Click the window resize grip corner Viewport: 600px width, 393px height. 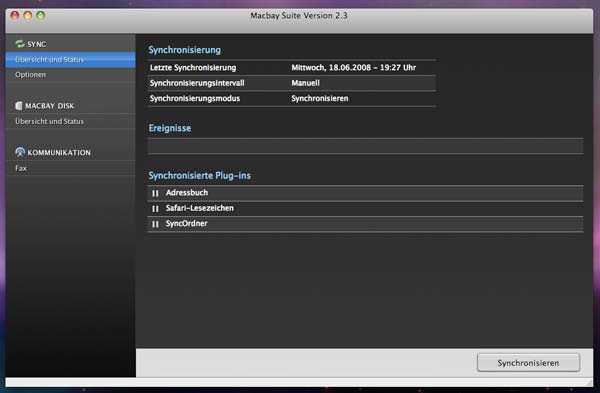[x=589, y=382]
